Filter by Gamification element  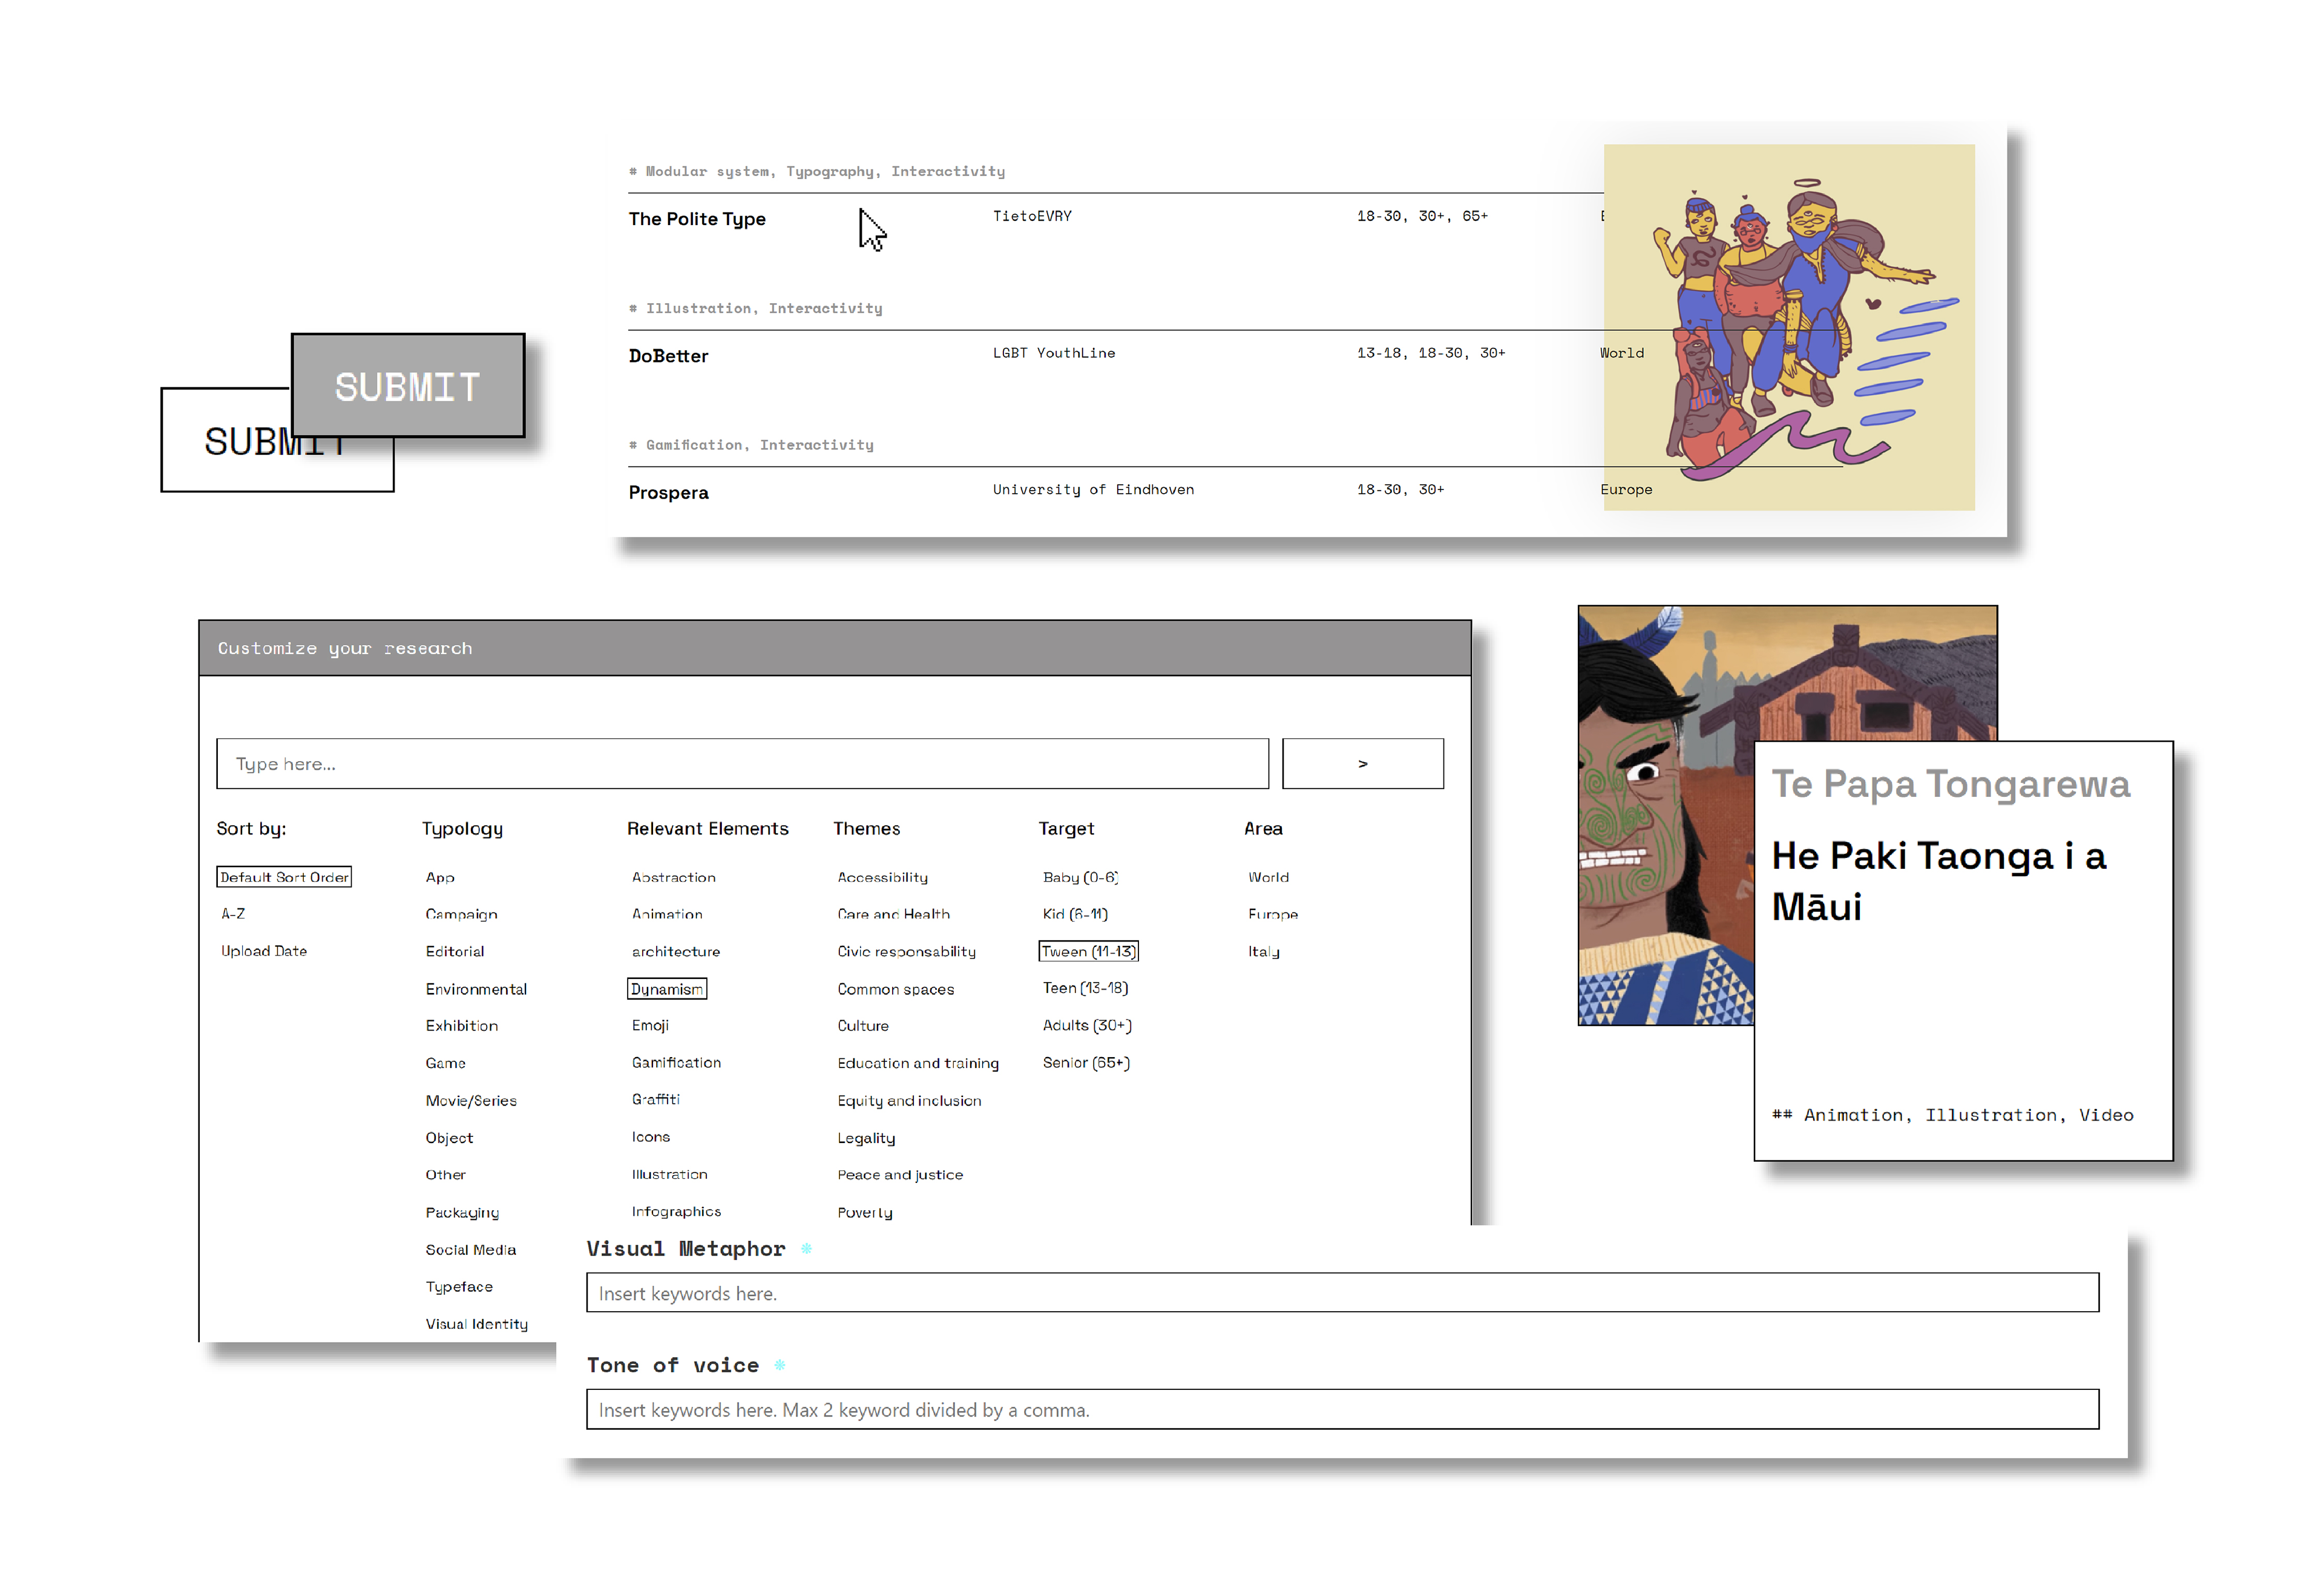coord(676,1062)
